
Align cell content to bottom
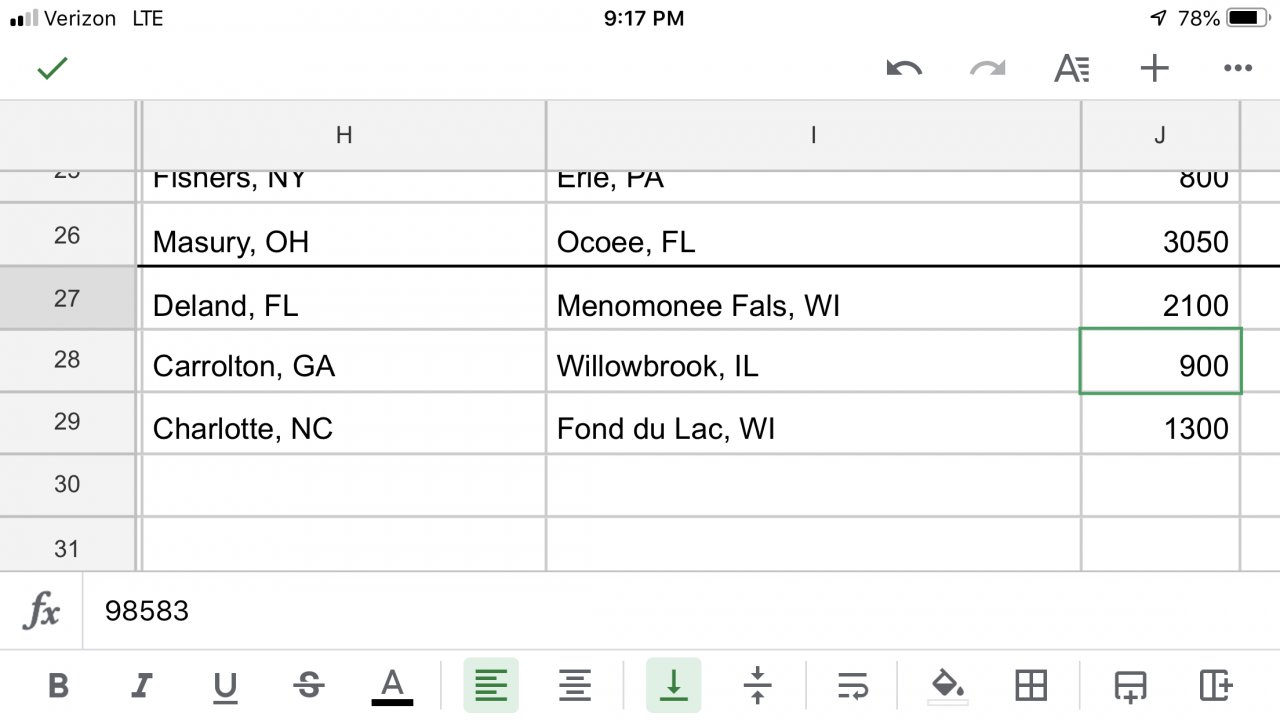pyautogui.click(x=673, y=686)
